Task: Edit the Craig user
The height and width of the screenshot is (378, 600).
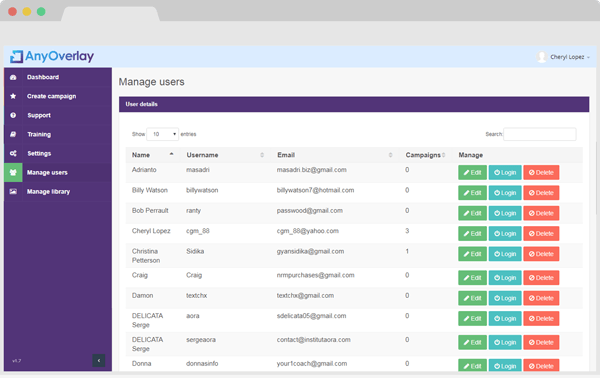Action: click(473, 278)
